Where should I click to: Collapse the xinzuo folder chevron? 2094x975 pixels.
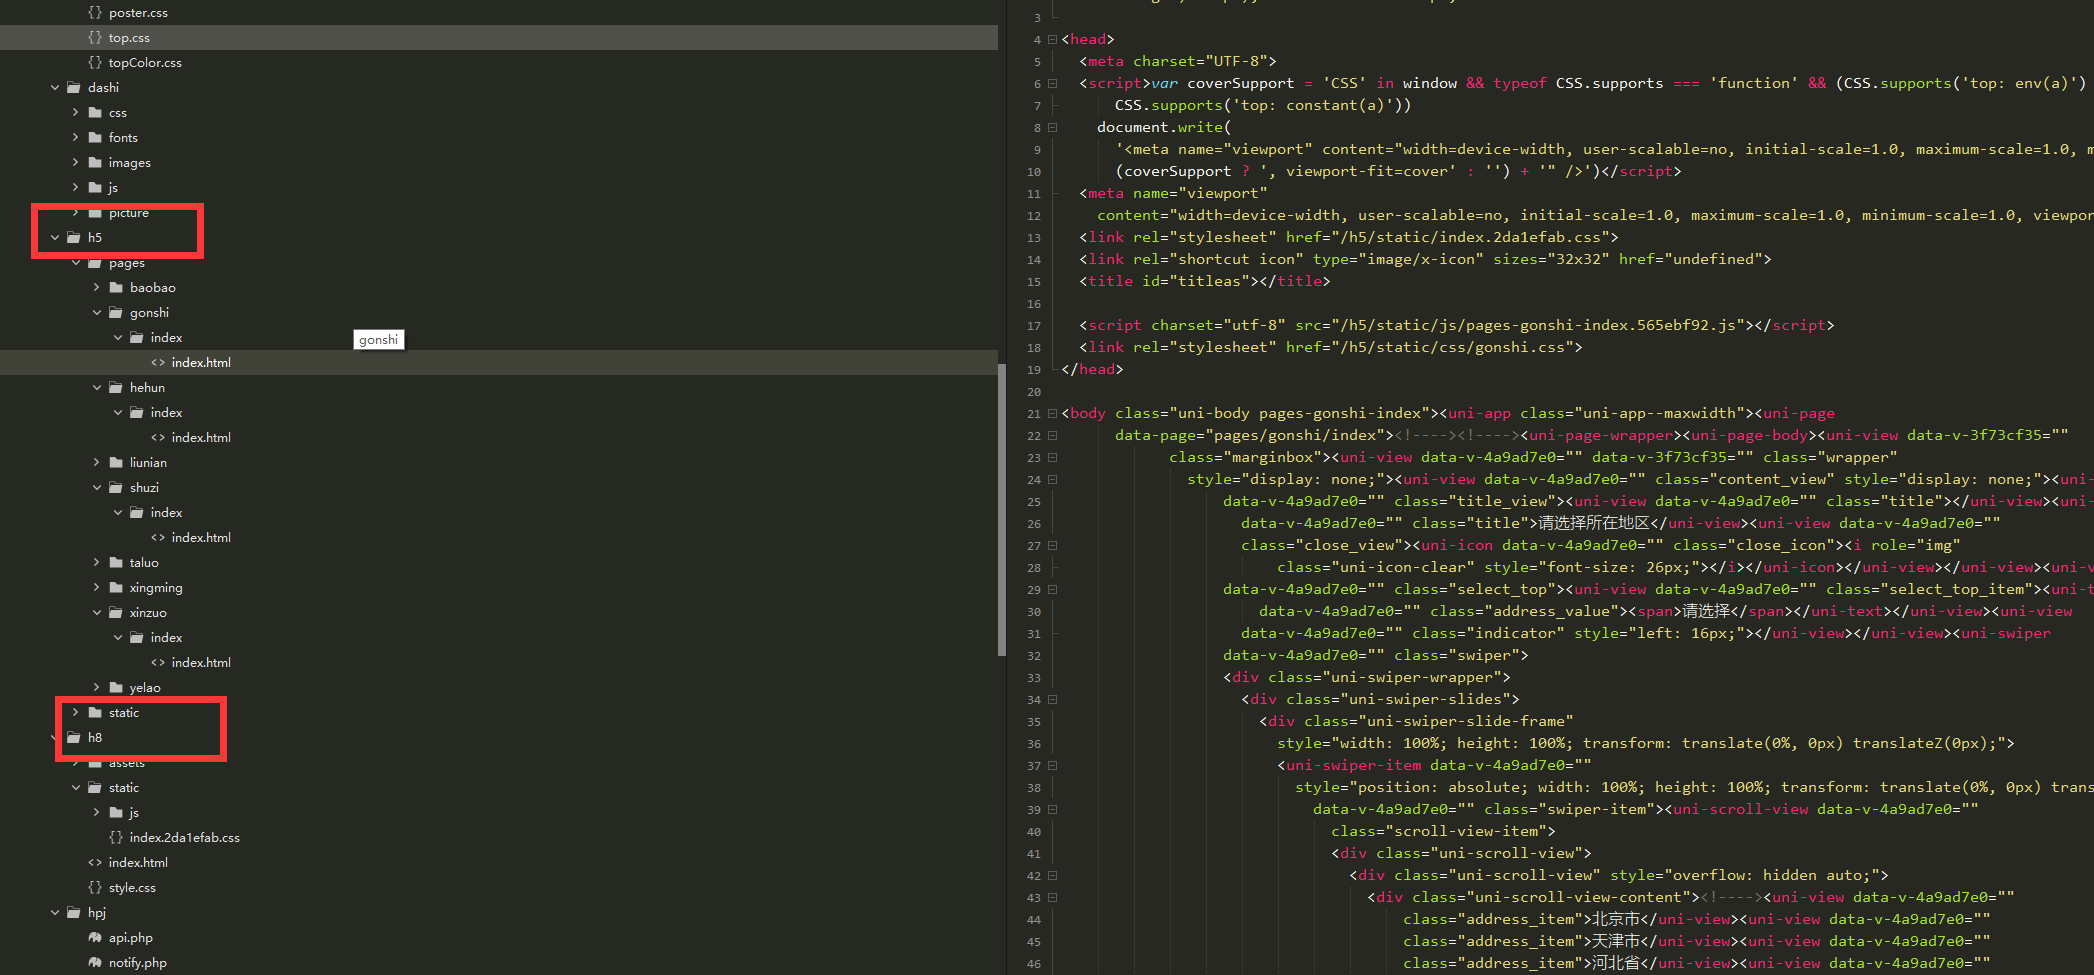point(96,613)
